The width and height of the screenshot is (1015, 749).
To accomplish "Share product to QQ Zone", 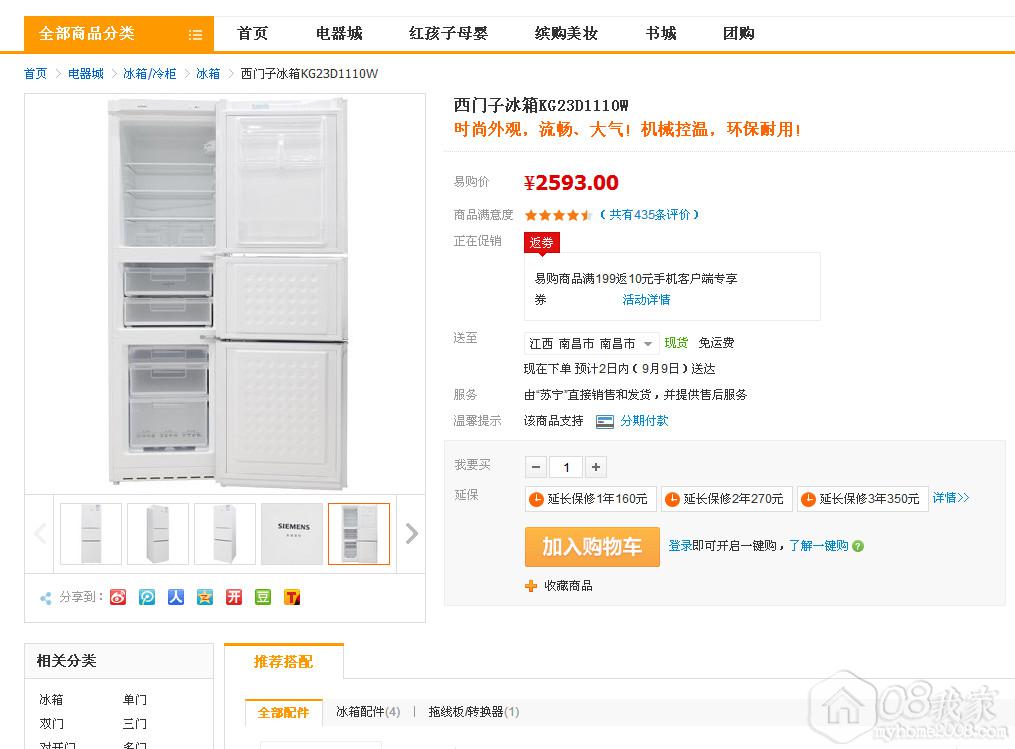I will 205,597.
